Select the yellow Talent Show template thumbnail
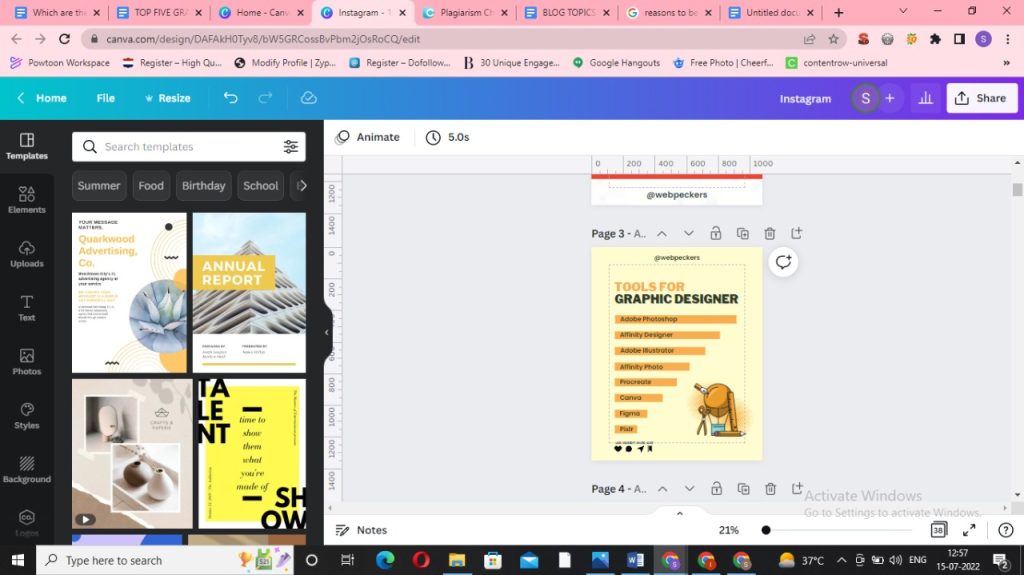 click(251, 454)
